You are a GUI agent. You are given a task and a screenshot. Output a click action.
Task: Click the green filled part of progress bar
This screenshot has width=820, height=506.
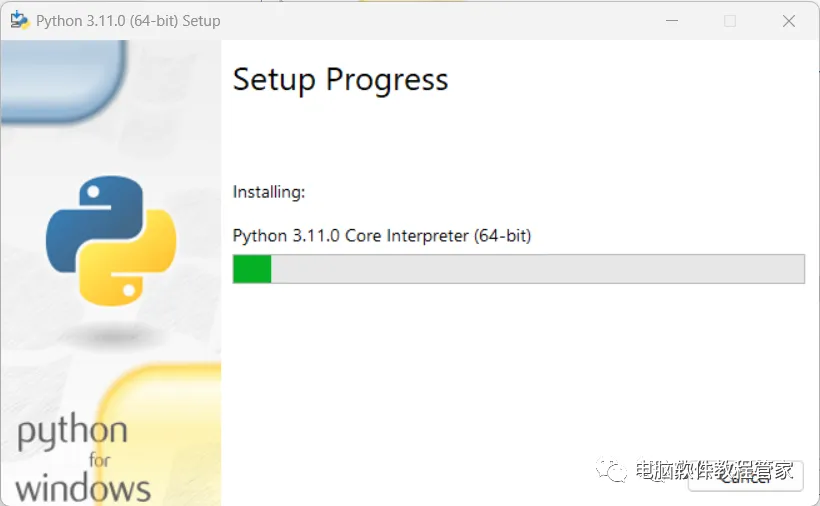[252, 269]
